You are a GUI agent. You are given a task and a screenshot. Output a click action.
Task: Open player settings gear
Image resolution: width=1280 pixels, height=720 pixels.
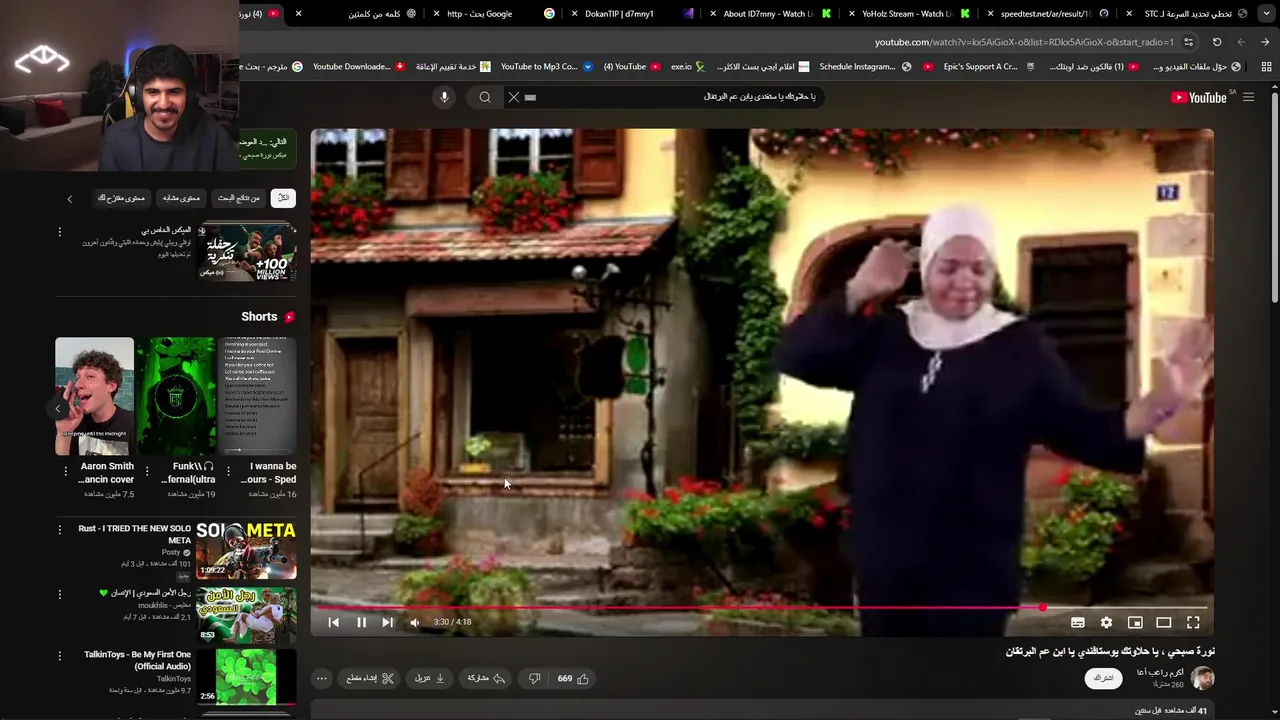coord(1106,622)
